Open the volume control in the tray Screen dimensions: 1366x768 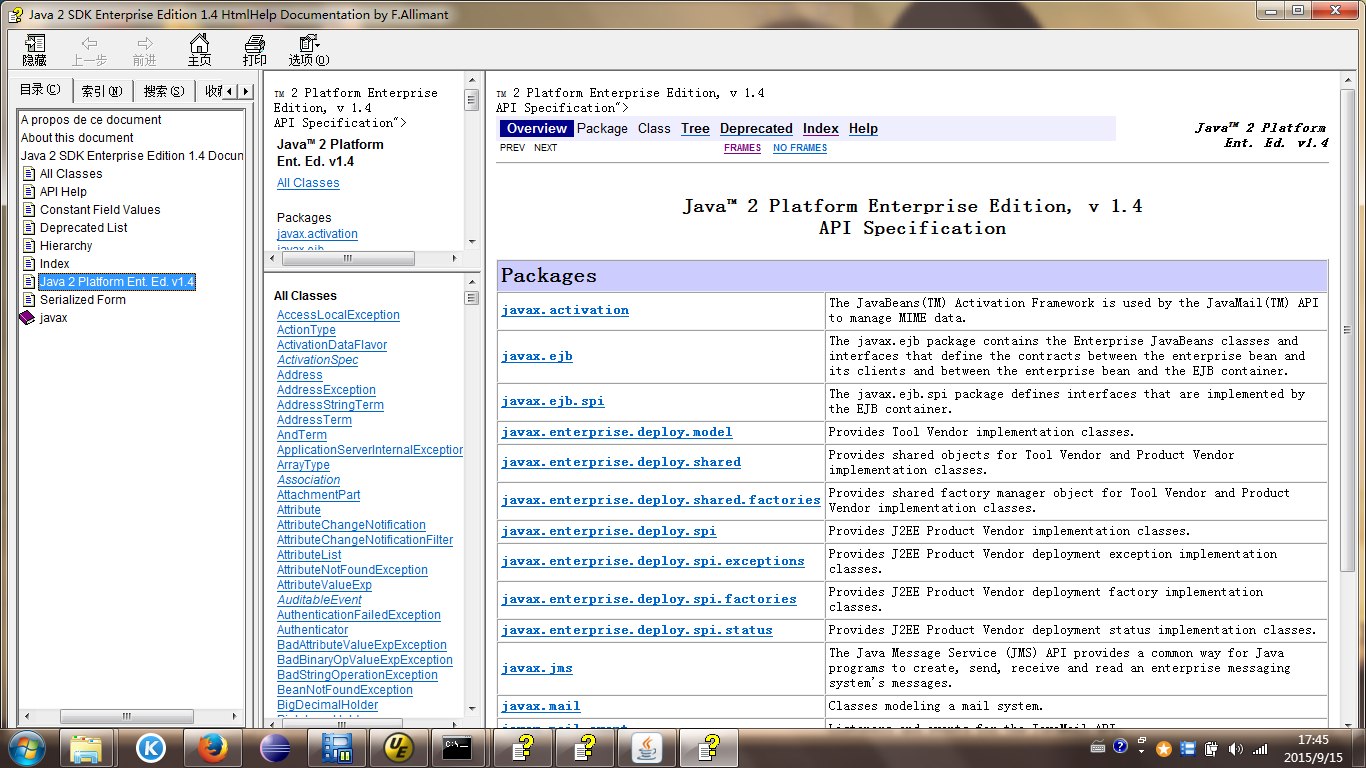pyautogui.click(x=1236, y=748)
